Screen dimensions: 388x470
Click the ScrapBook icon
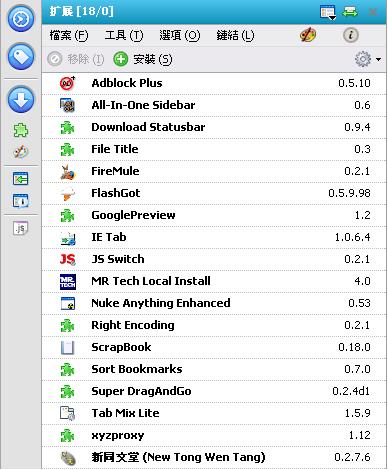coord(68,347)
